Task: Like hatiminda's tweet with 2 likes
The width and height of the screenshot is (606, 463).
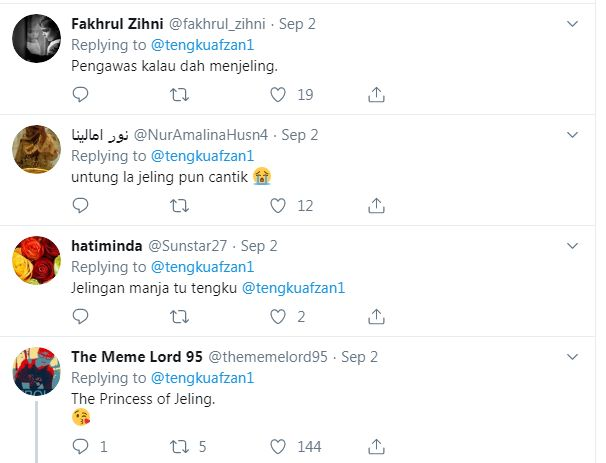Action: (279, 317)
